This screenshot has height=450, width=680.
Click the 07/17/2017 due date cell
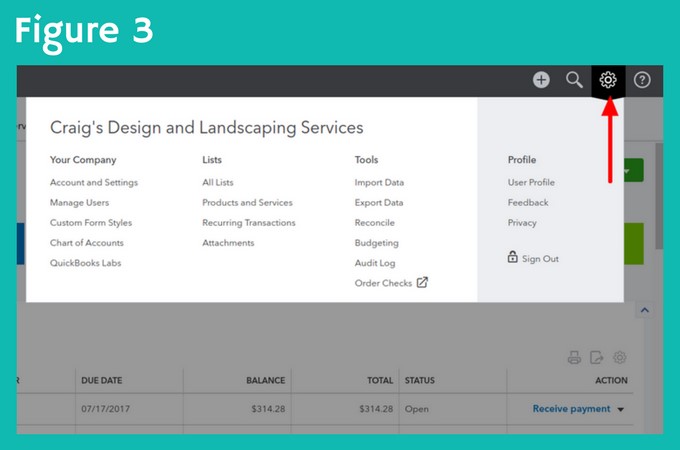click(x=105, y=409)
